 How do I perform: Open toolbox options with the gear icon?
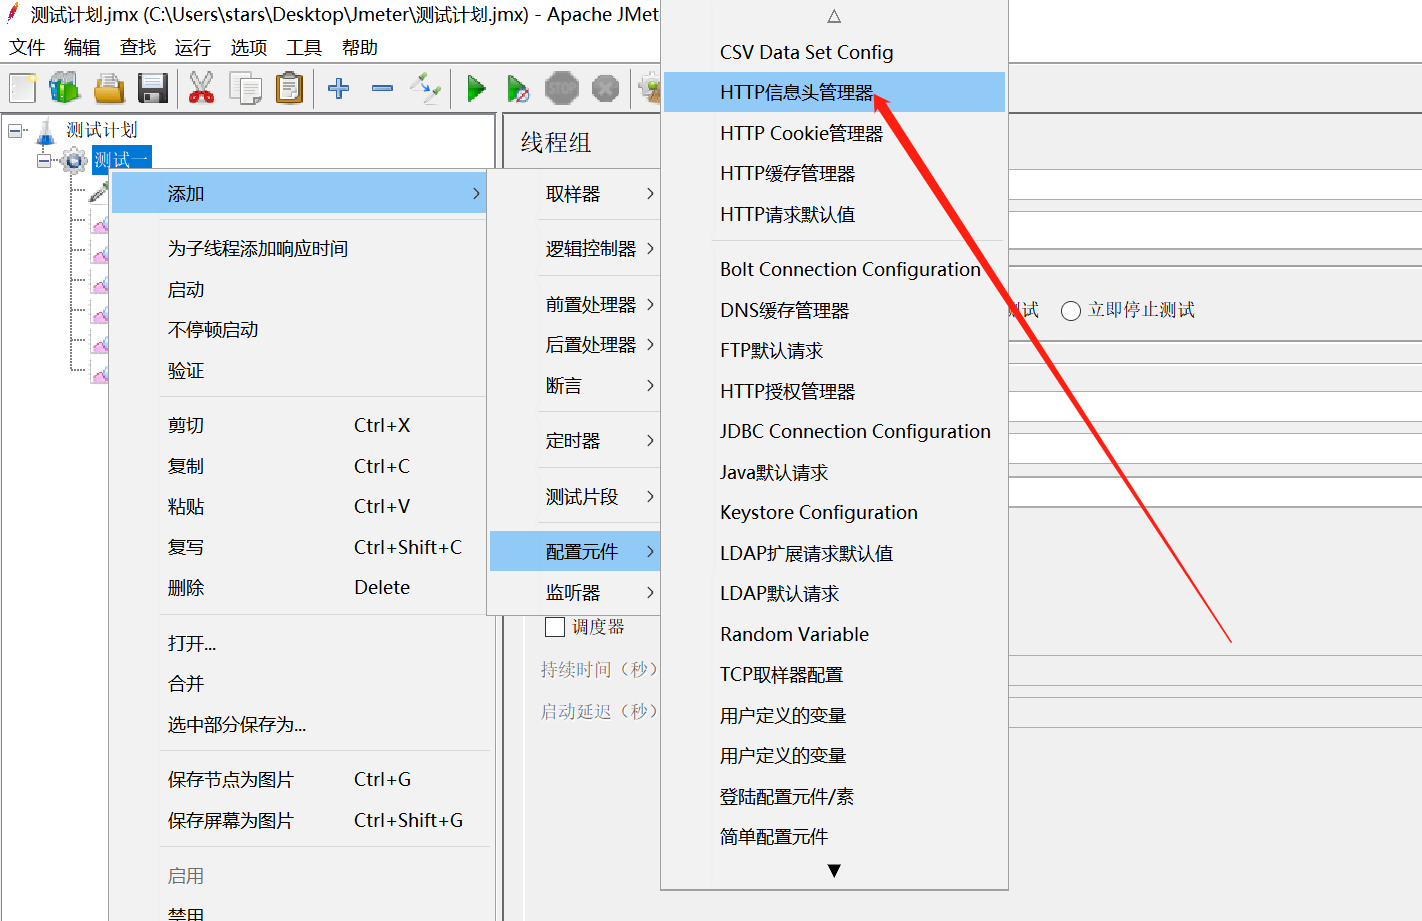pos(649,88)
